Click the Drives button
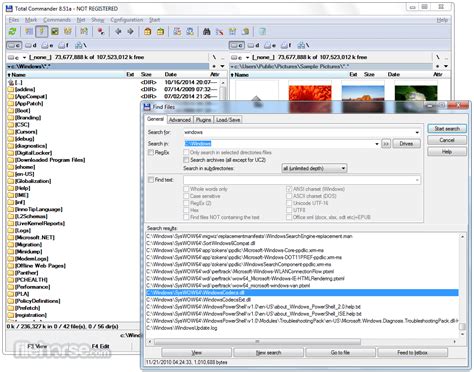 406,144
